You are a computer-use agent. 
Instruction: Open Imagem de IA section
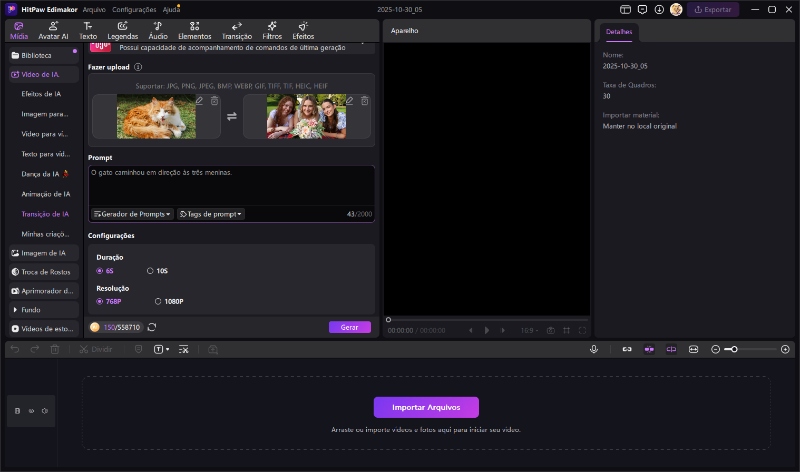(x=44, y=253)
